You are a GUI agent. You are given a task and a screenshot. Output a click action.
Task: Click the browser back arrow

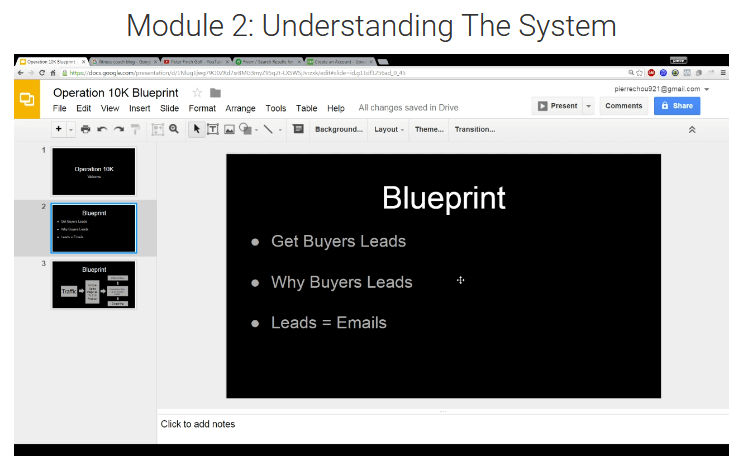click(20, 73)
